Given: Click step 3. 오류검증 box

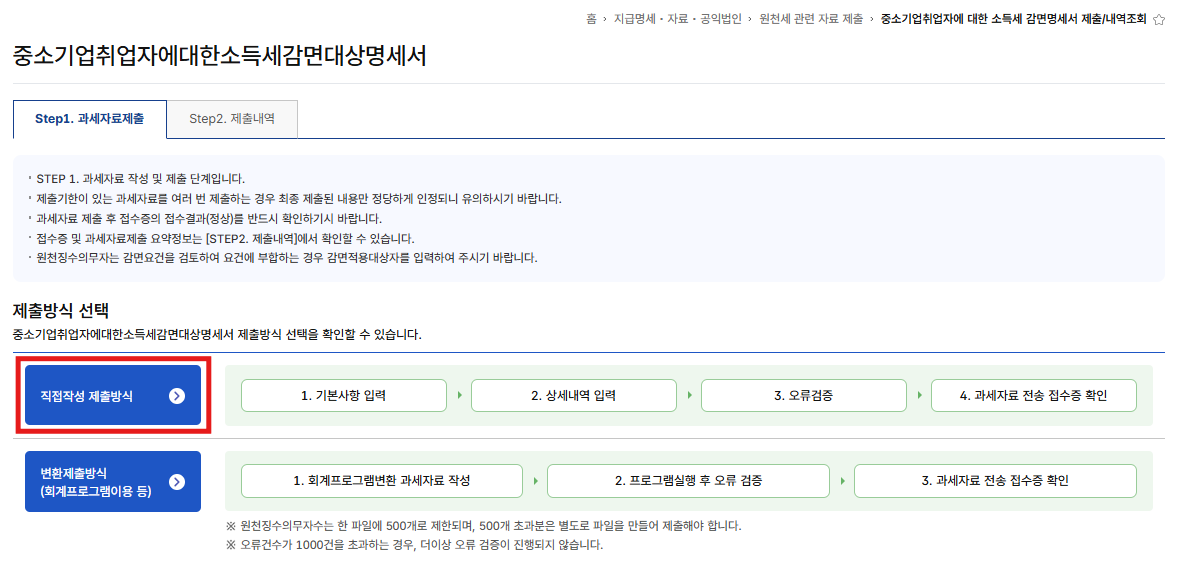Looking at the screenshot, I should pyautogui.click(x=804, y=396).
